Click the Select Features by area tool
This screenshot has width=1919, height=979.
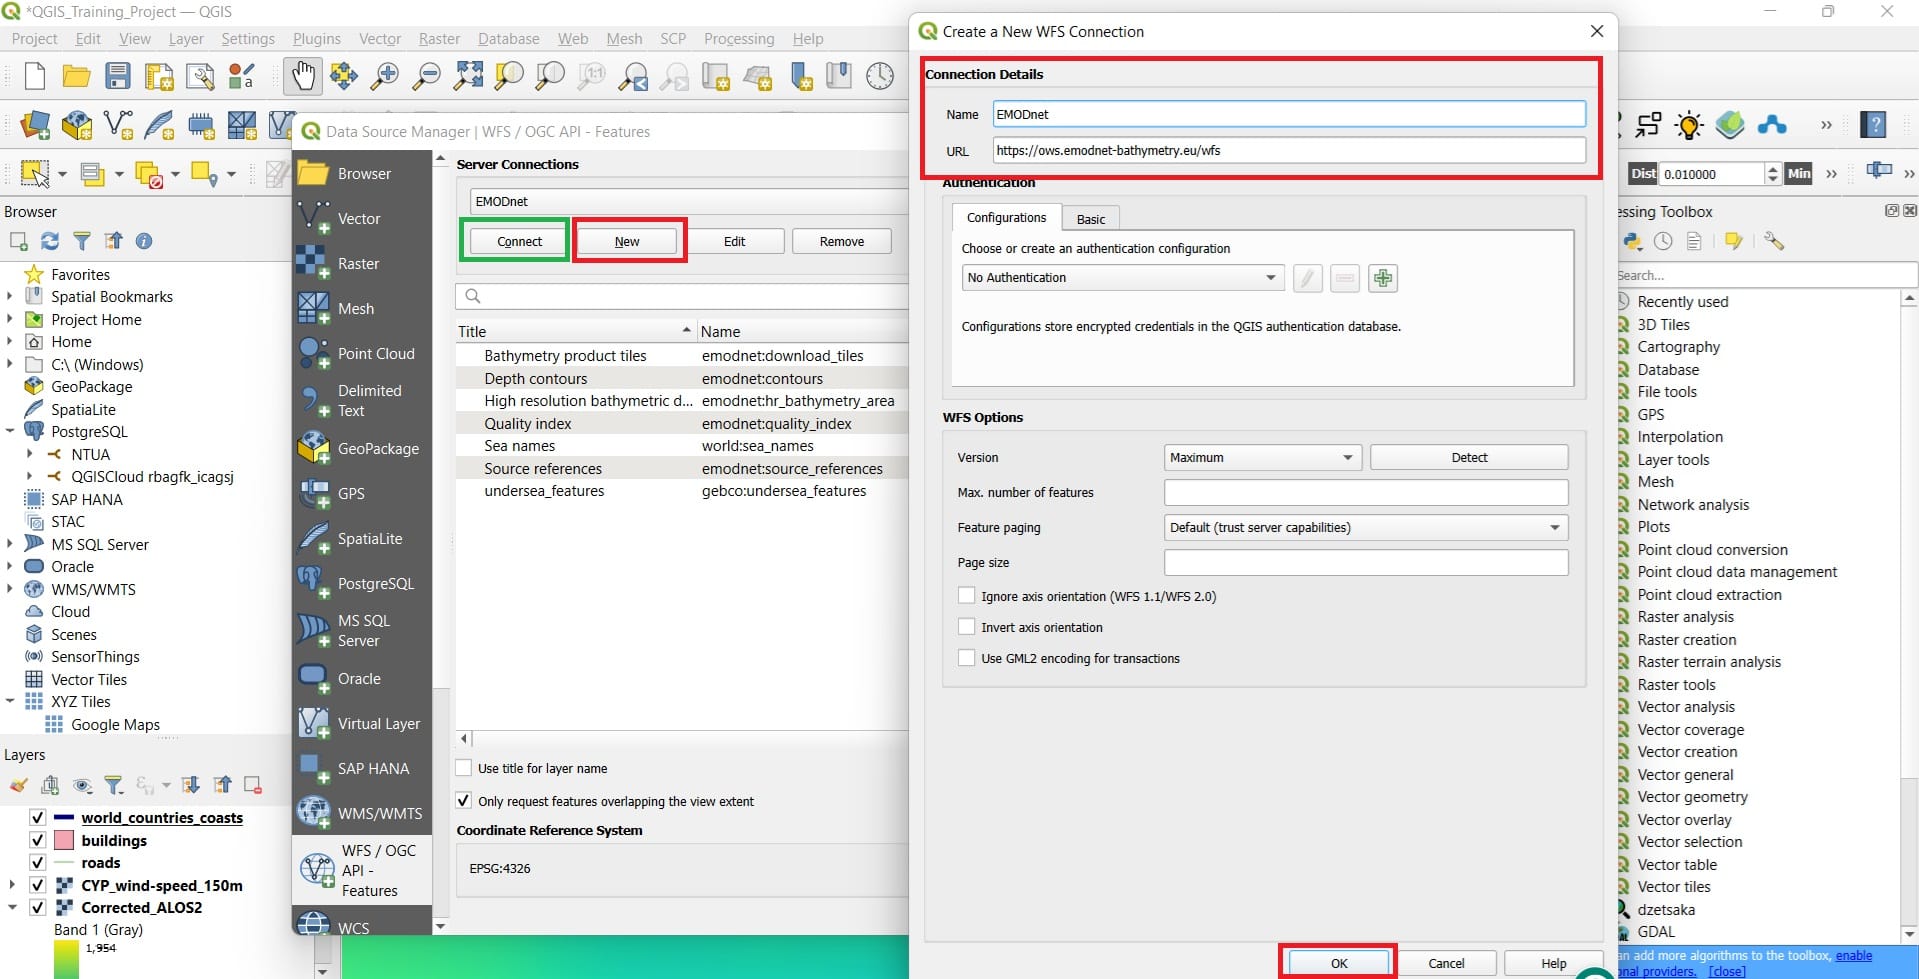[x=35, y=174]
